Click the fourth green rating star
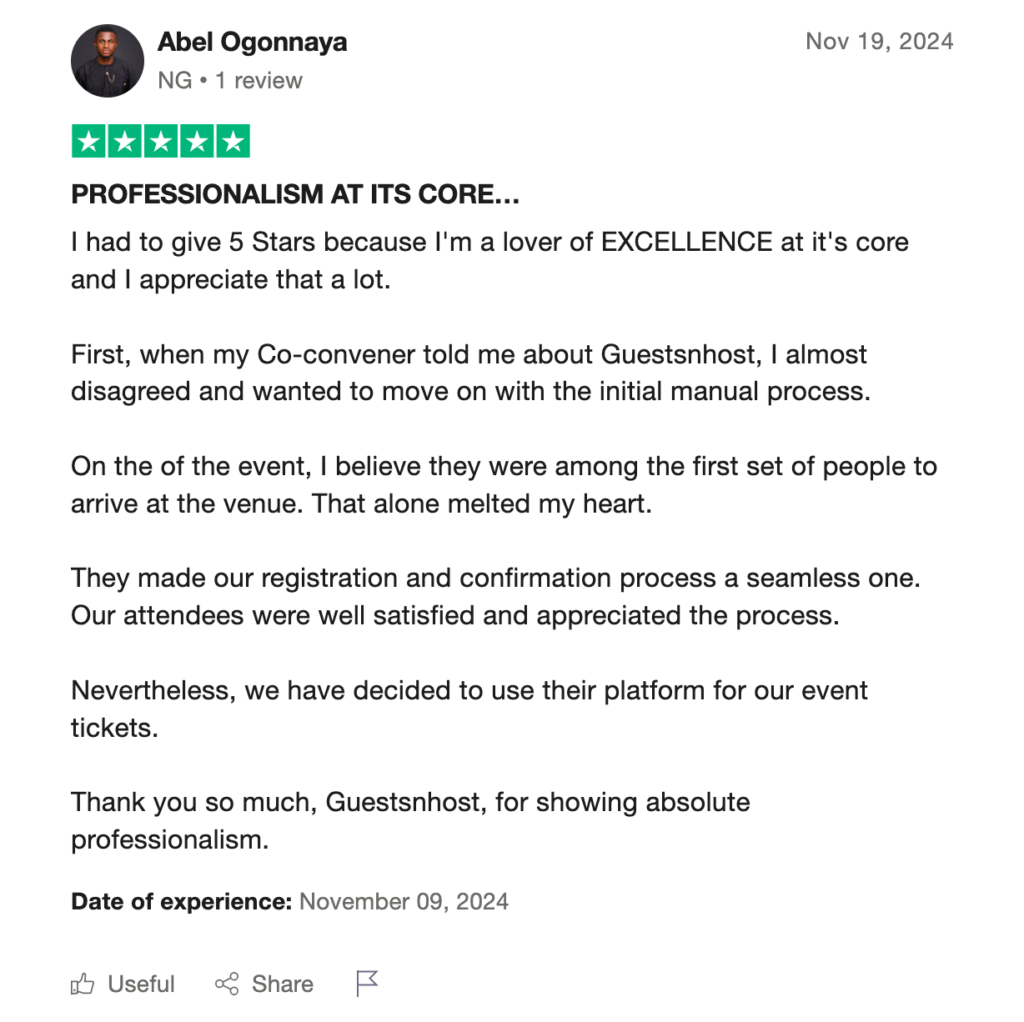This screenshot has width=1024, height=1022. pos(197,141)
